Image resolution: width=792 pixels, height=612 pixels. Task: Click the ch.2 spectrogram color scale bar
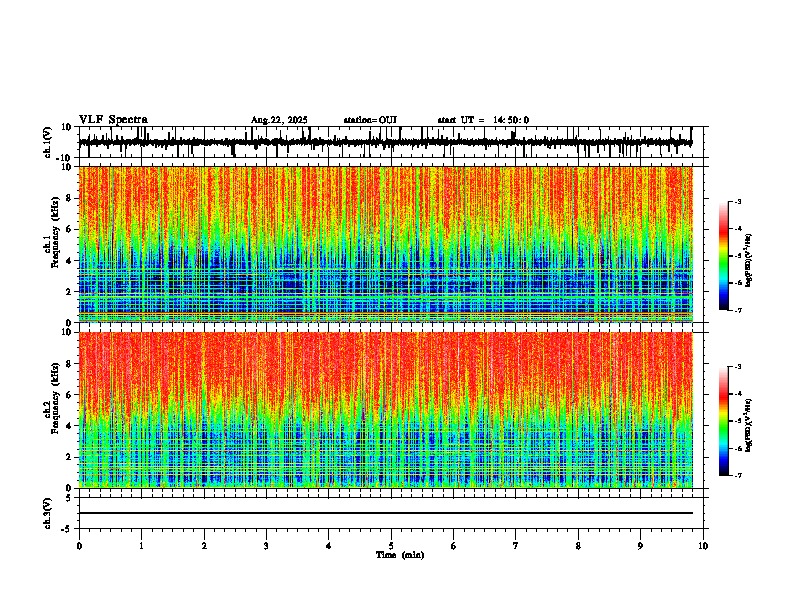tap(724, 421)
